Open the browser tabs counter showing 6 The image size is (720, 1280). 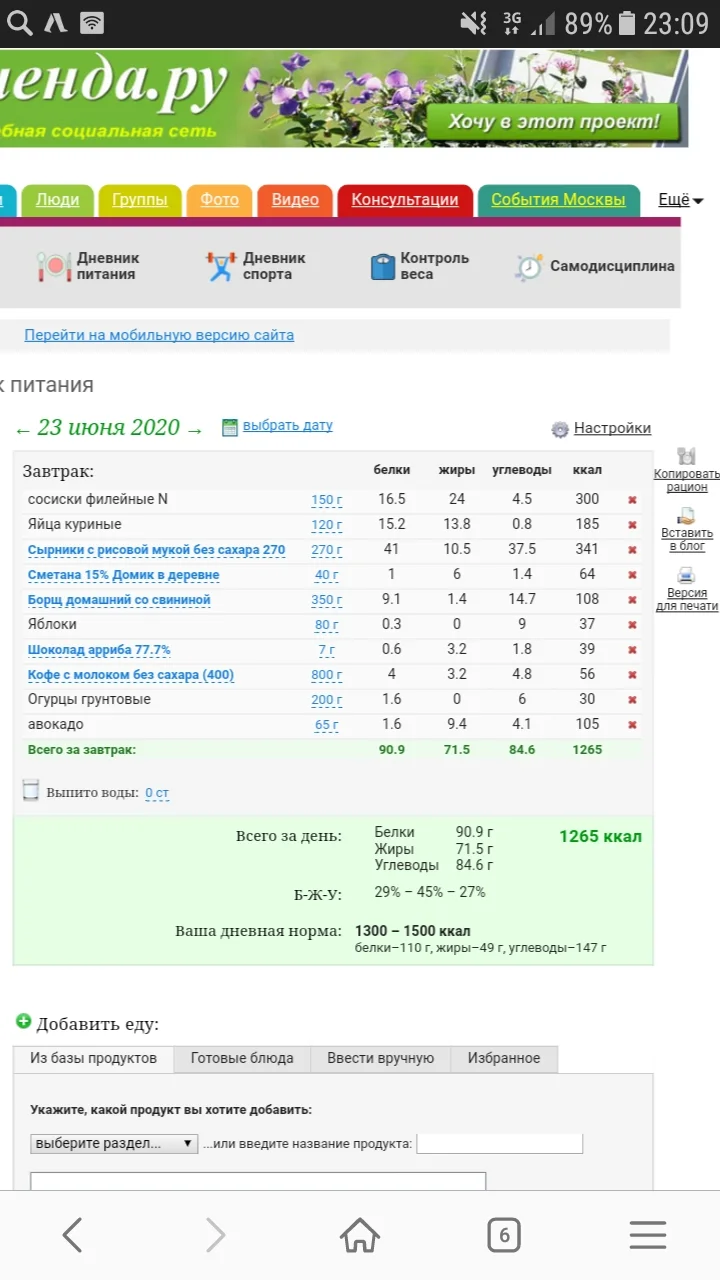coord(504,1236)
